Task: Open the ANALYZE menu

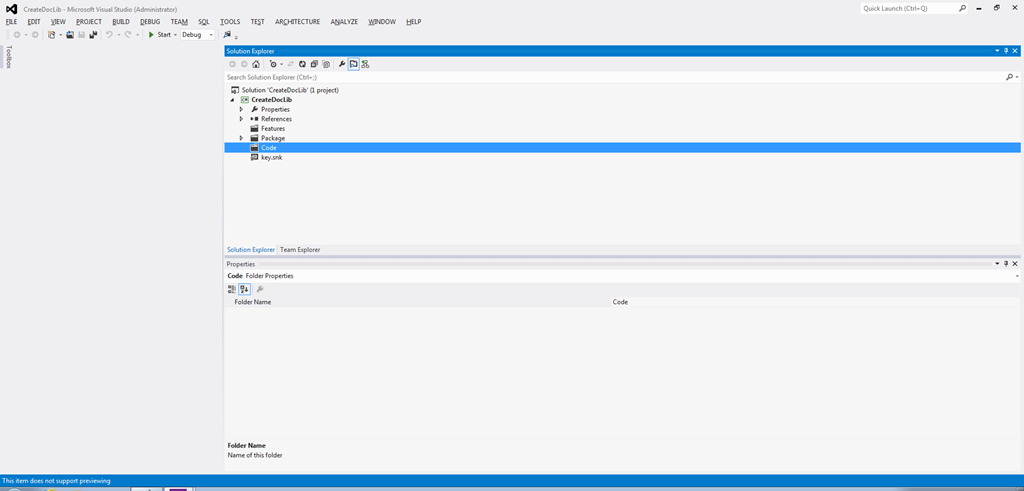Action: [344, 22]
